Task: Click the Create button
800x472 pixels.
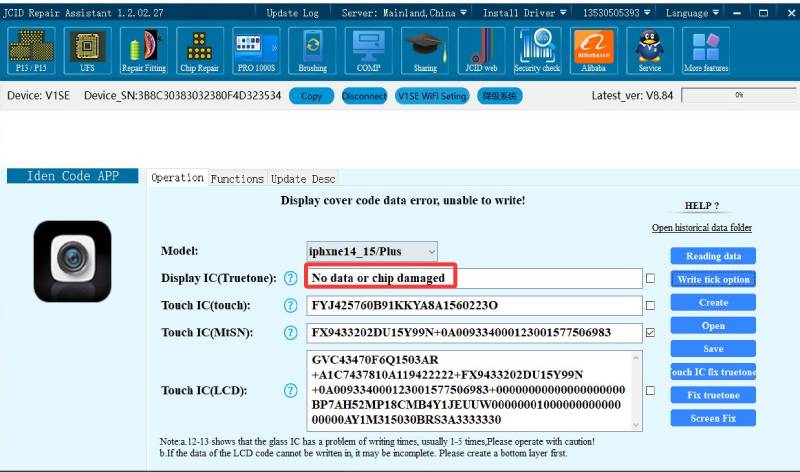Action: 713,303
